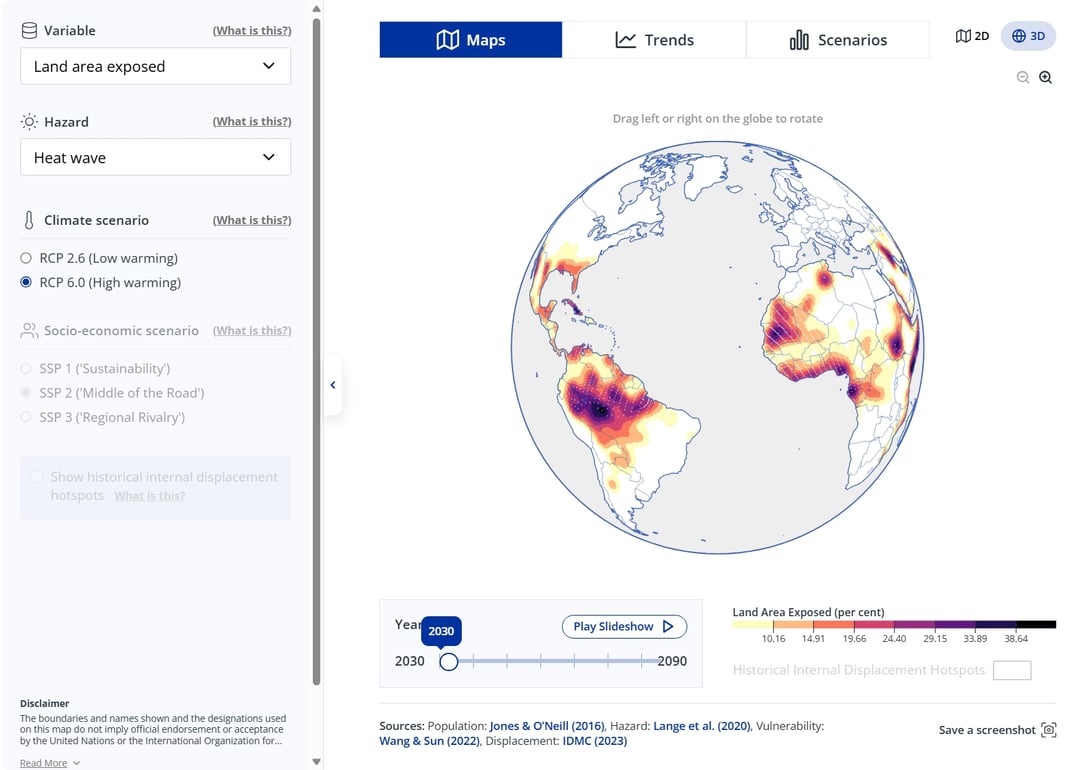The width and height of the screenshot is (1080, 770).
Task: Switch to the Trends tab
Action: [655, 39]
